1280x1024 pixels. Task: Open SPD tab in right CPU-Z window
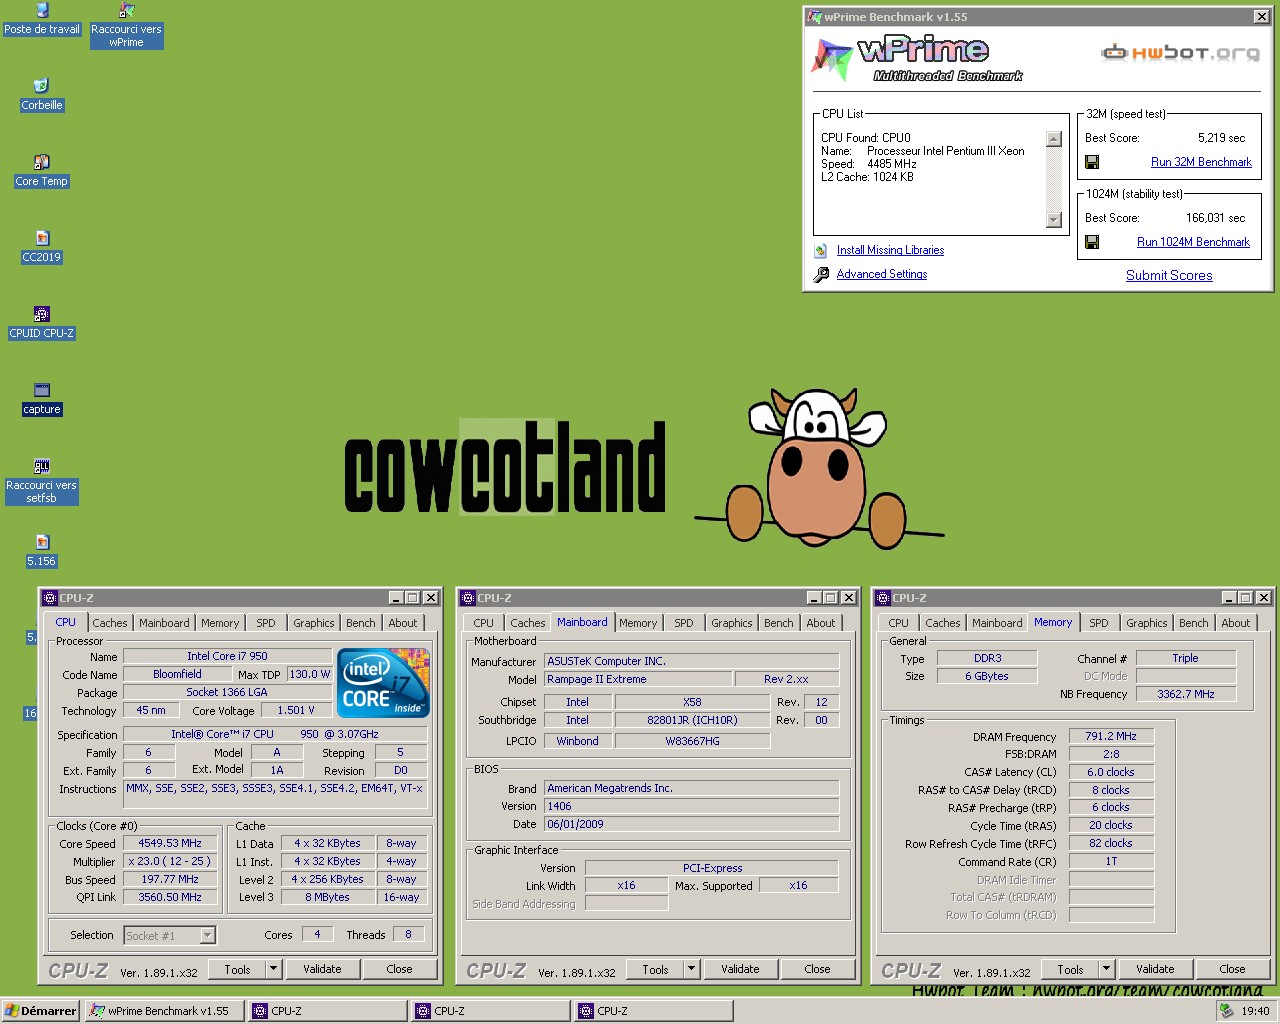(x=1099, y=623)
